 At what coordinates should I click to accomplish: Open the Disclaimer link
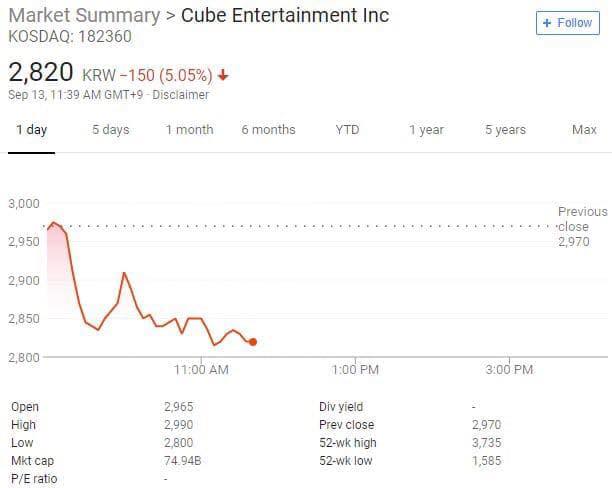tap(182, 95)
